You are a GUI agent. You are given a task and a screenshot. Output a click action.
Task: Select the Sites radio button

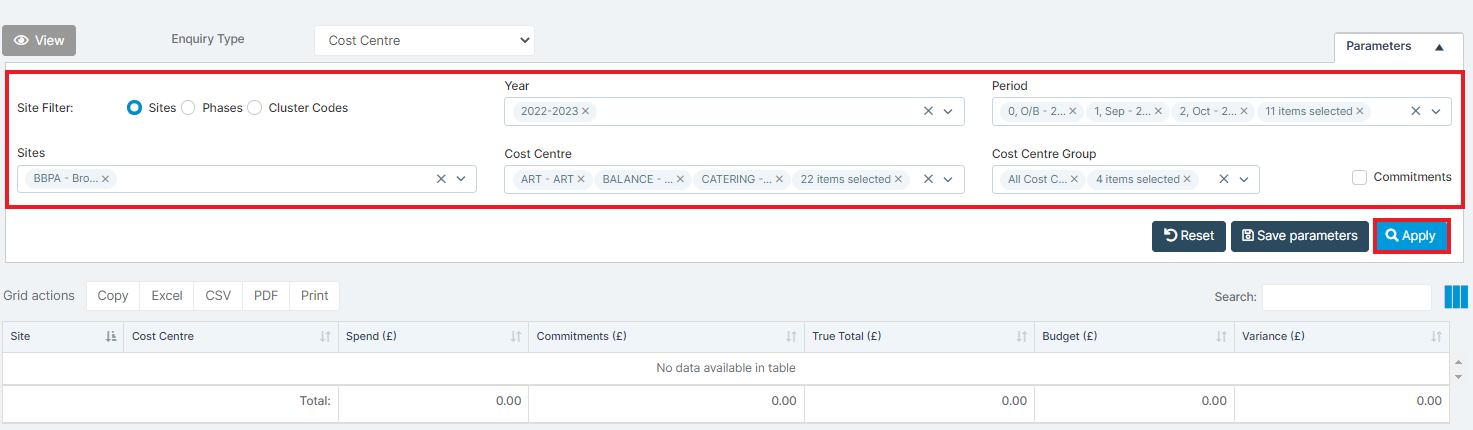[134, 108]
